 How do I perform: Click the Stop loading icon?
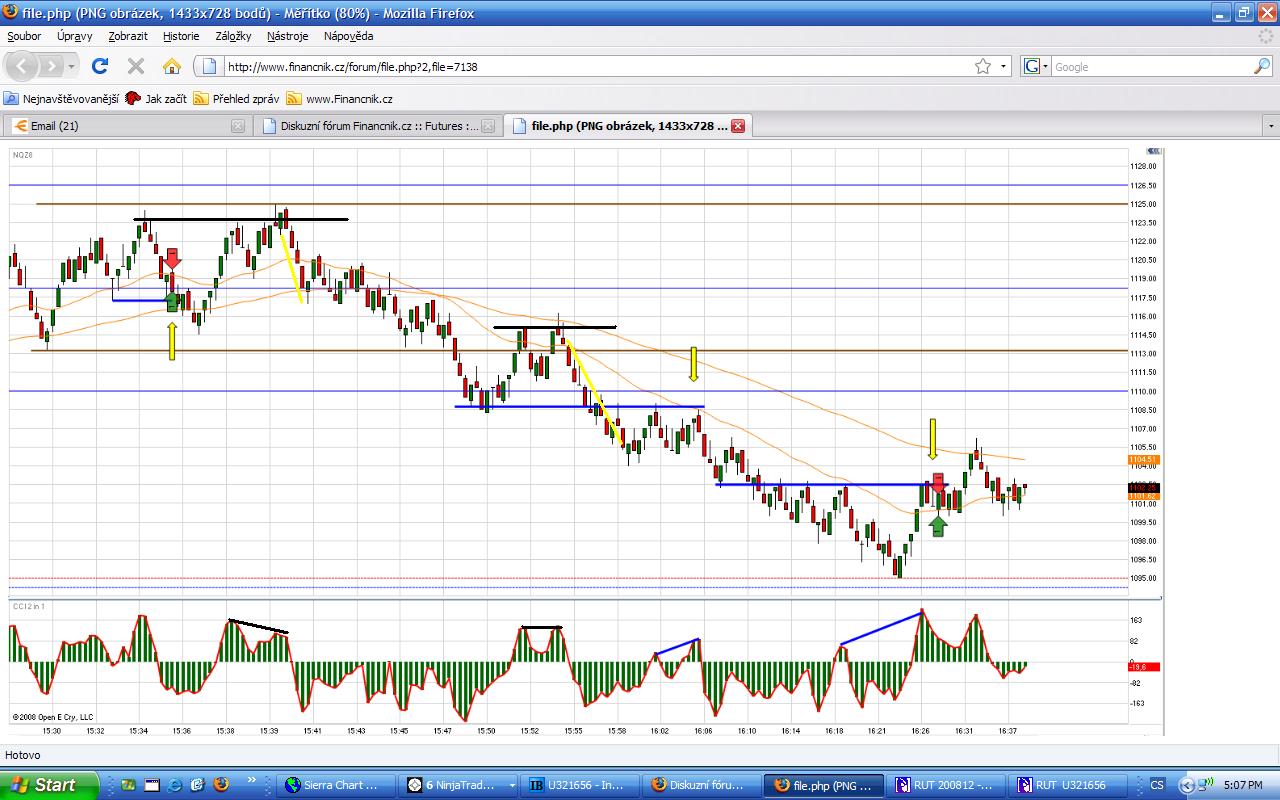[136, 67]
